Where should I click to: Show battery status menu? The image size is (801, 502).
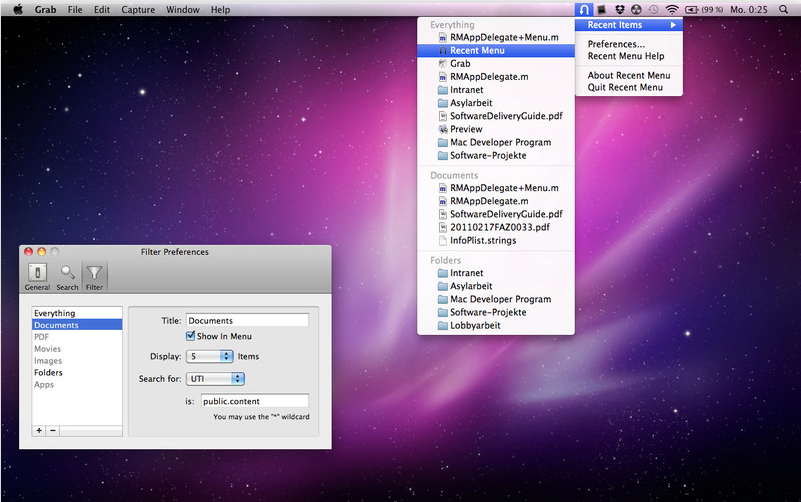click(x=704, y=9)
